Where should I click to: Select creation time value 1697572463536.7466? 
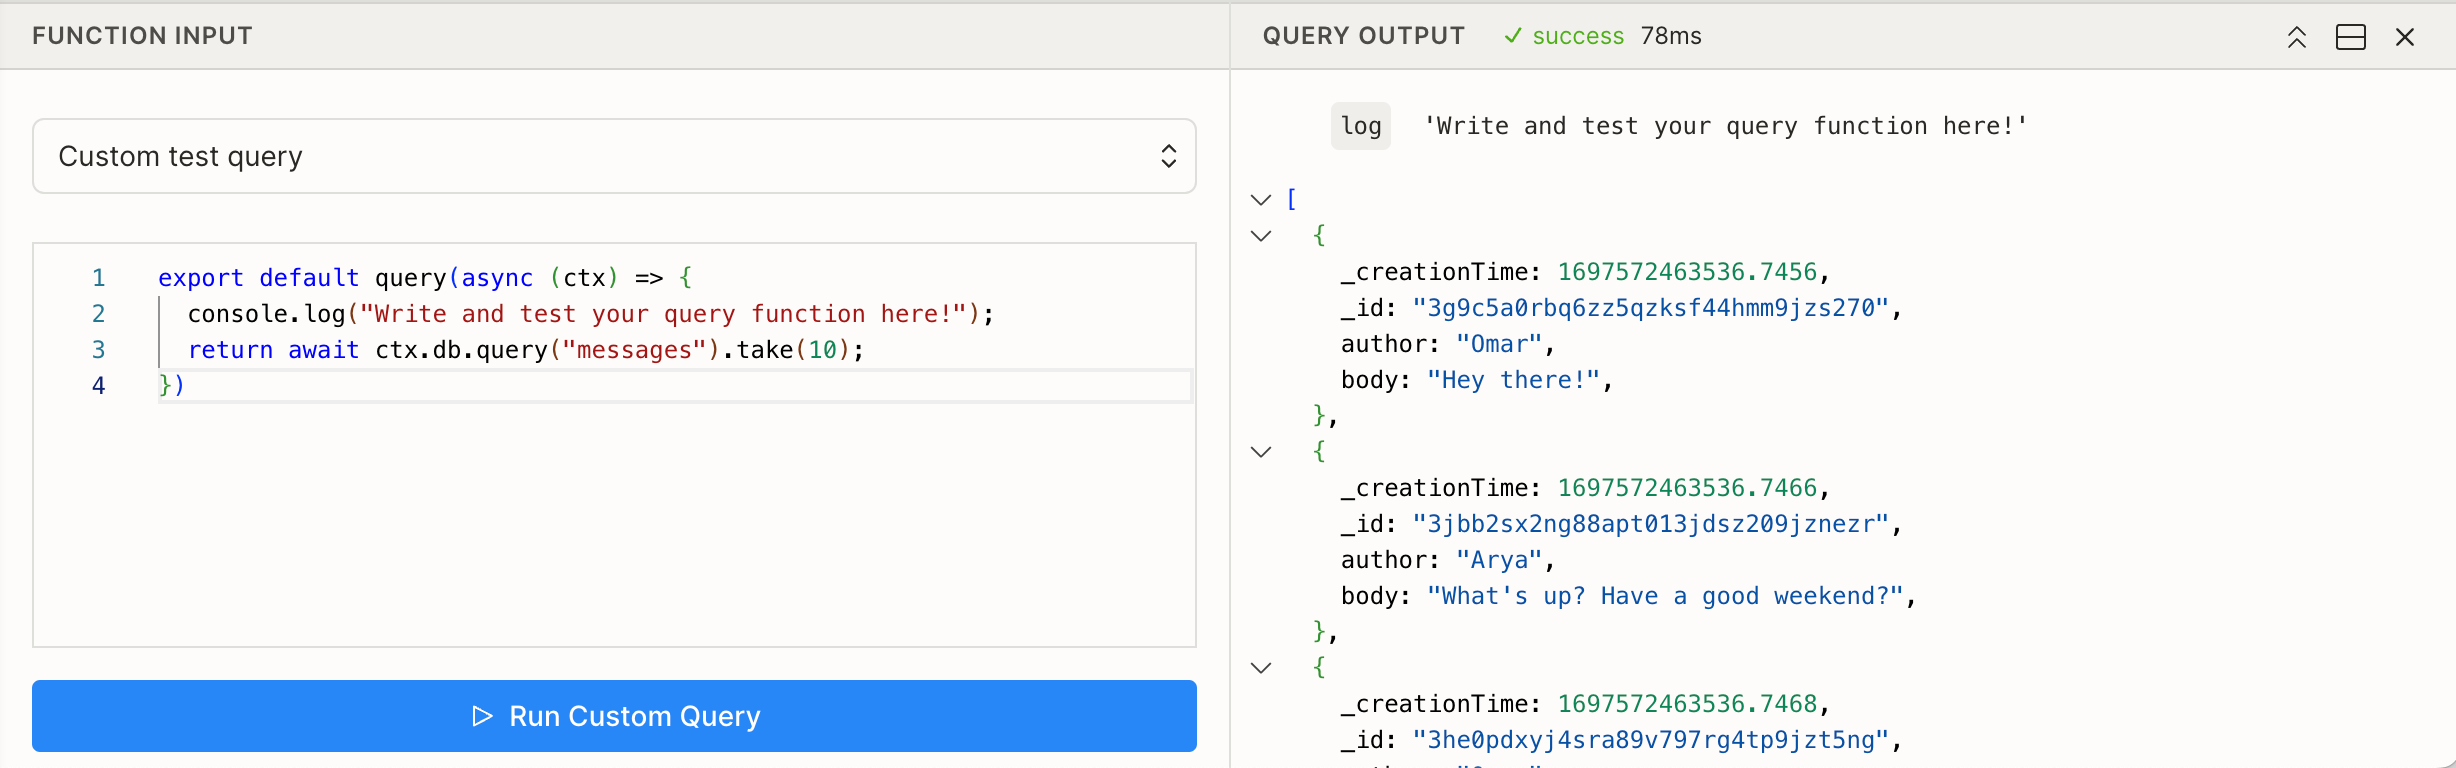click(x=1687, y=488)
